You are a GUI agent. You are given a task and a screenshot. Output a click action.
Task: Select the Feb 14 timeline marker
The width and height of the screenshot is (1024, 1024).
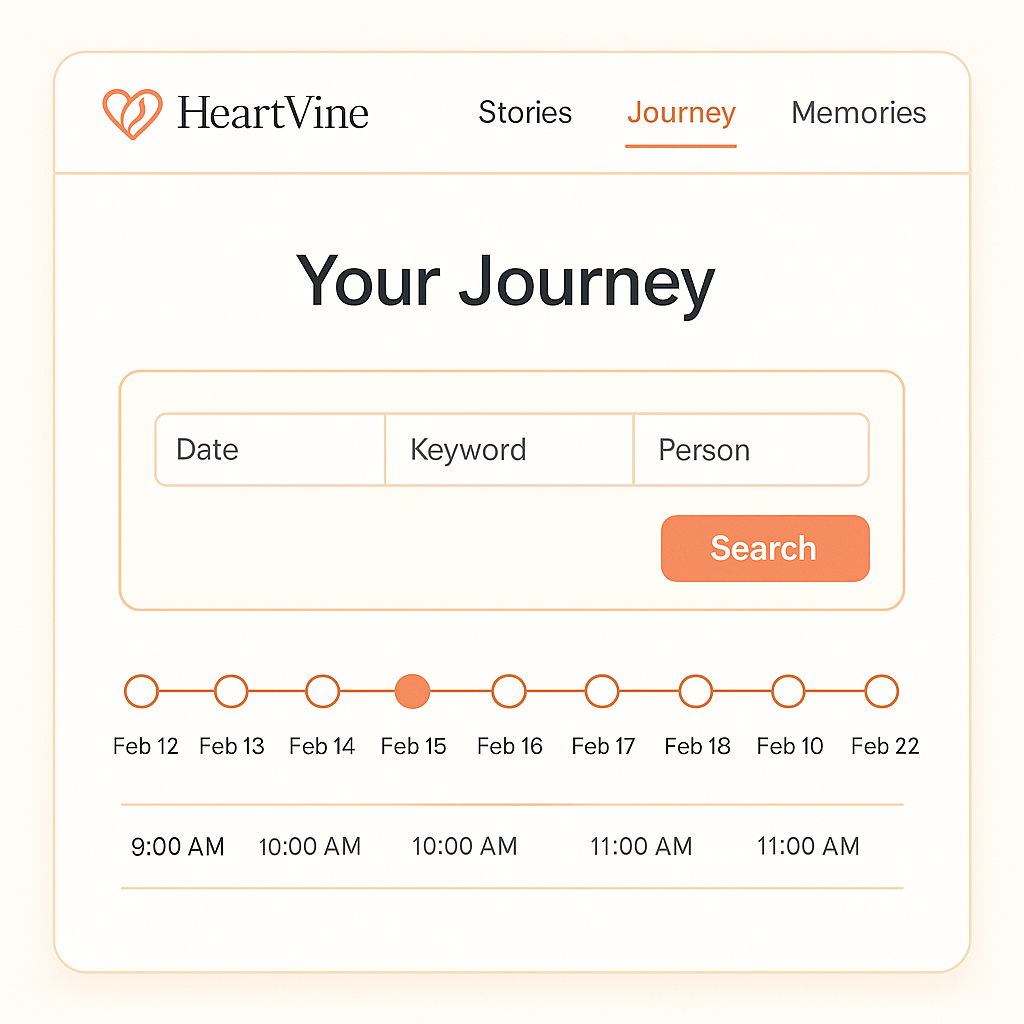tap(322, 690)
